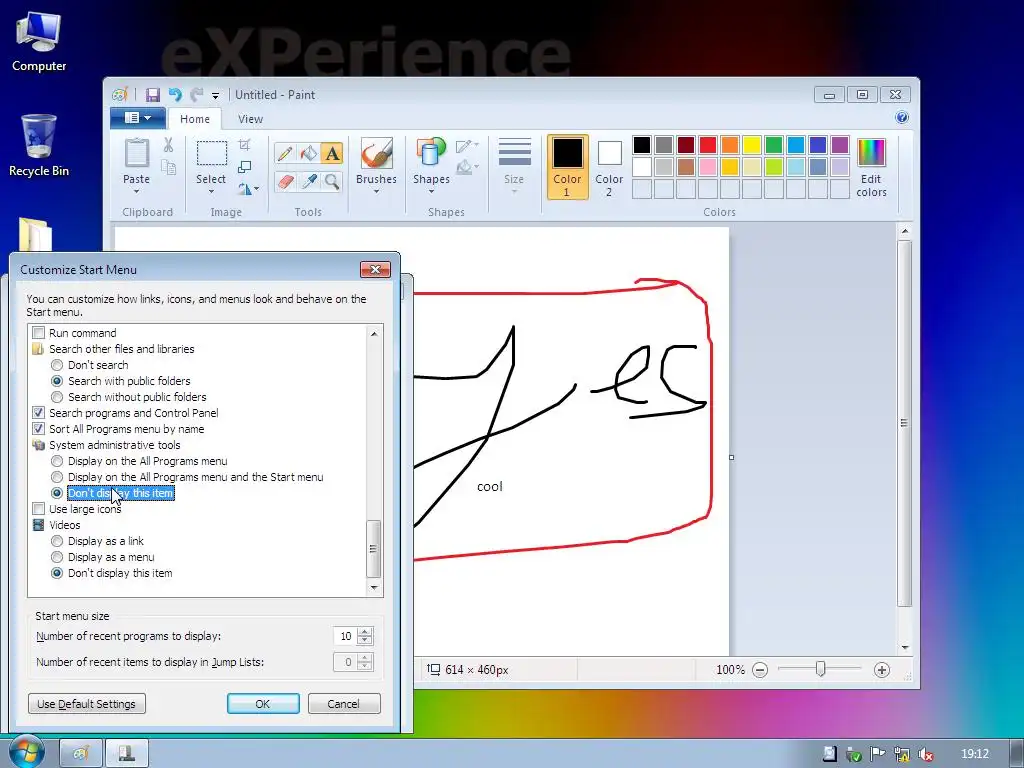Click the Paste clipboard icon
Screen dimensions: 1024x768
[136, 154]
